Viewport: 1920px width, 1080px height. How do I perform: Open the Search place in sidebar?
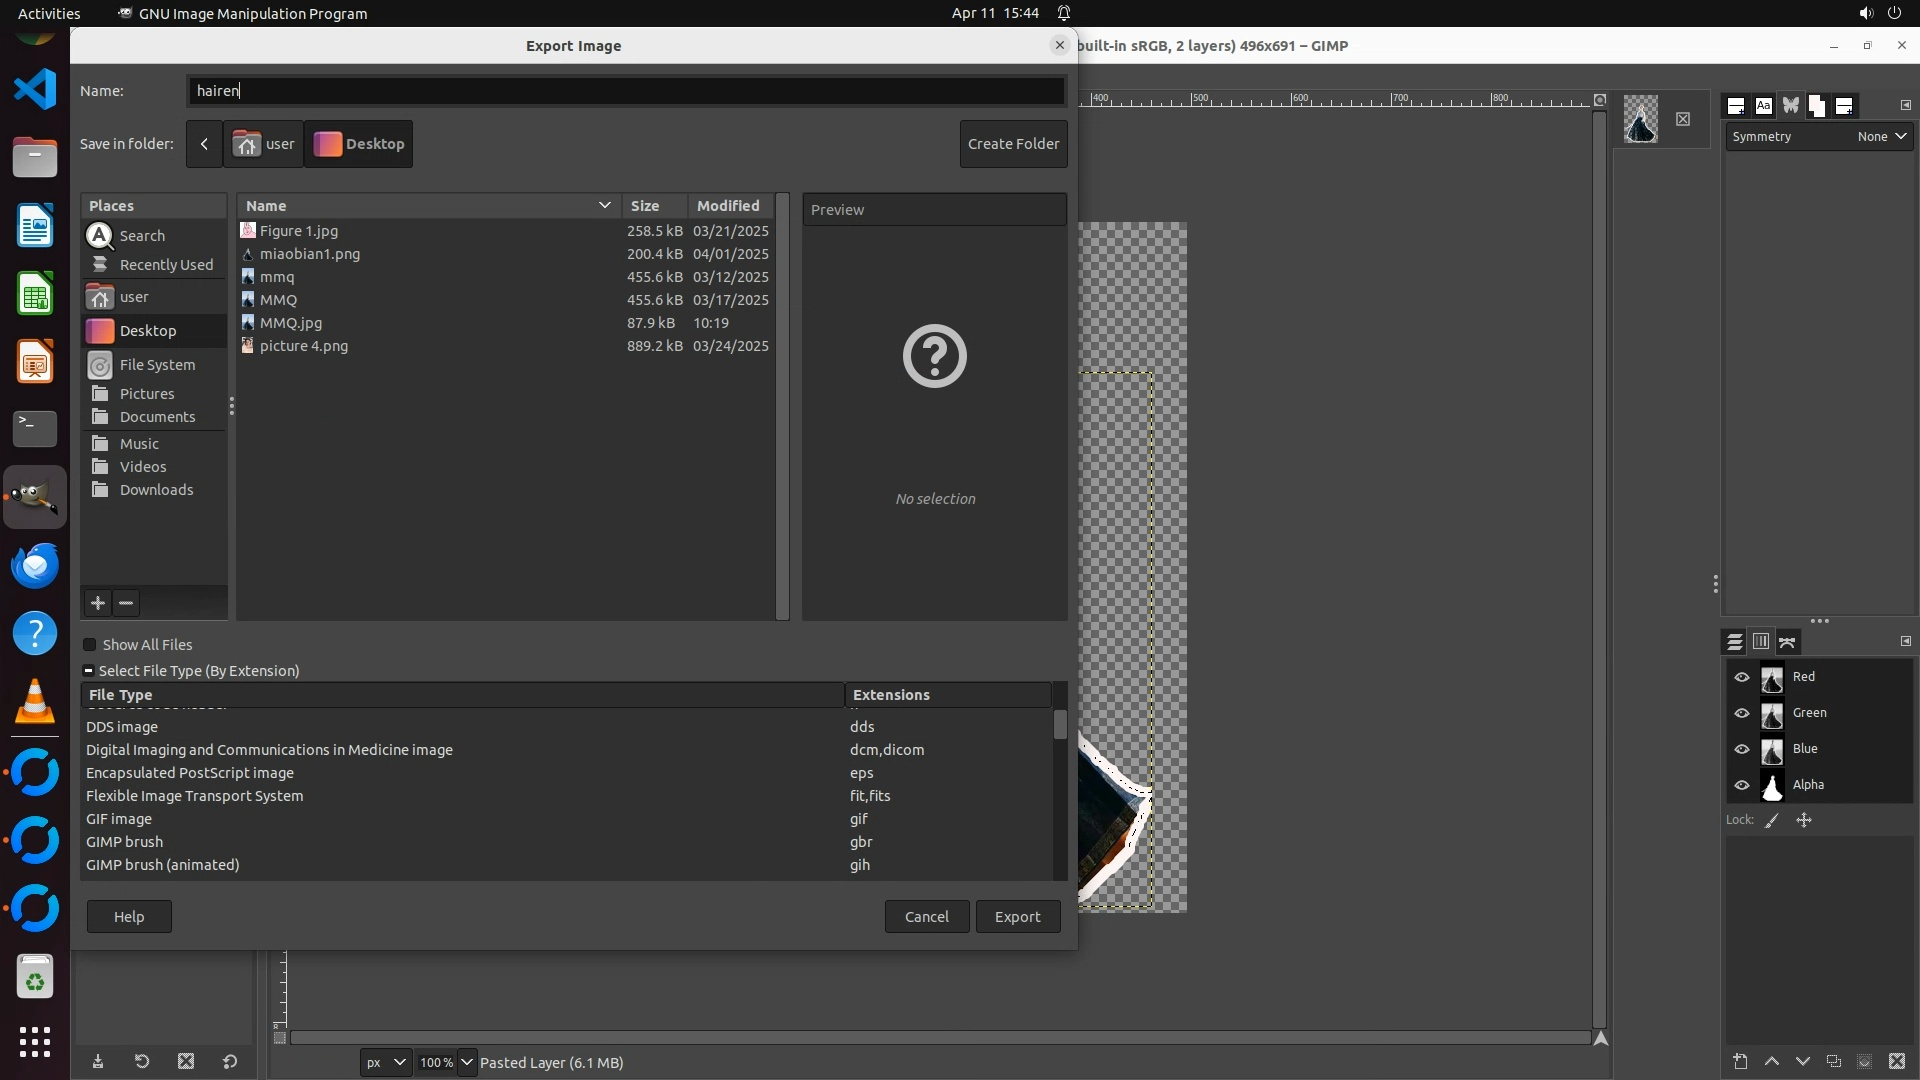tap(142, 236)
